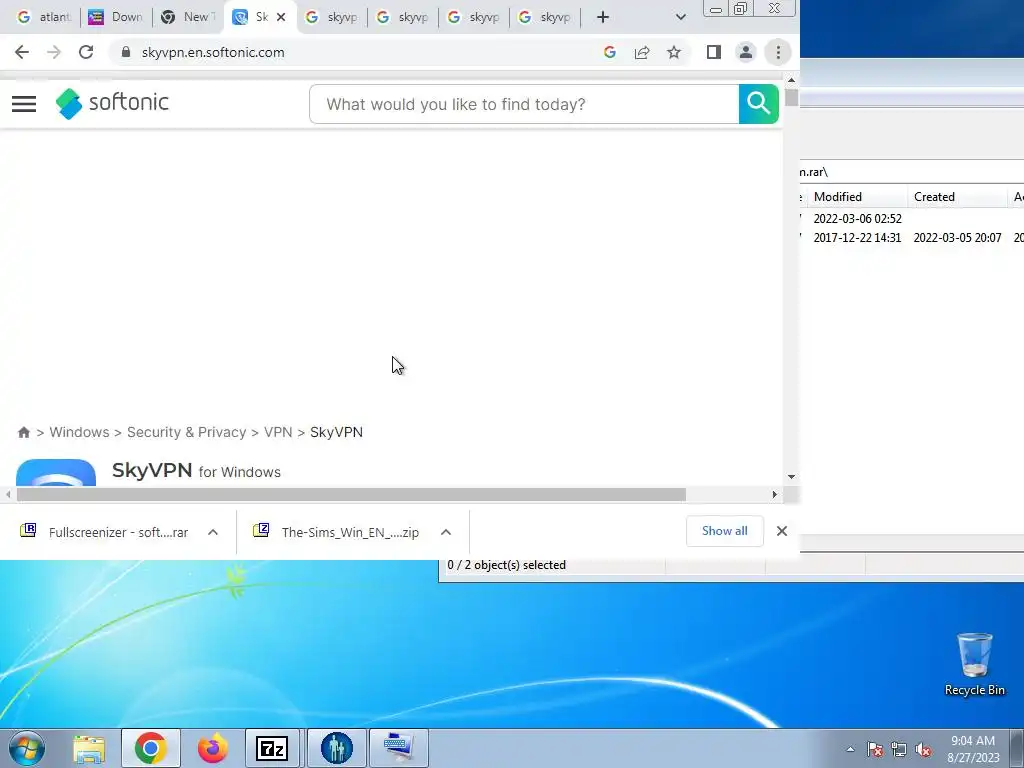
Task: Close the active SkyVPN tab
Action: [x=281, y=17]
